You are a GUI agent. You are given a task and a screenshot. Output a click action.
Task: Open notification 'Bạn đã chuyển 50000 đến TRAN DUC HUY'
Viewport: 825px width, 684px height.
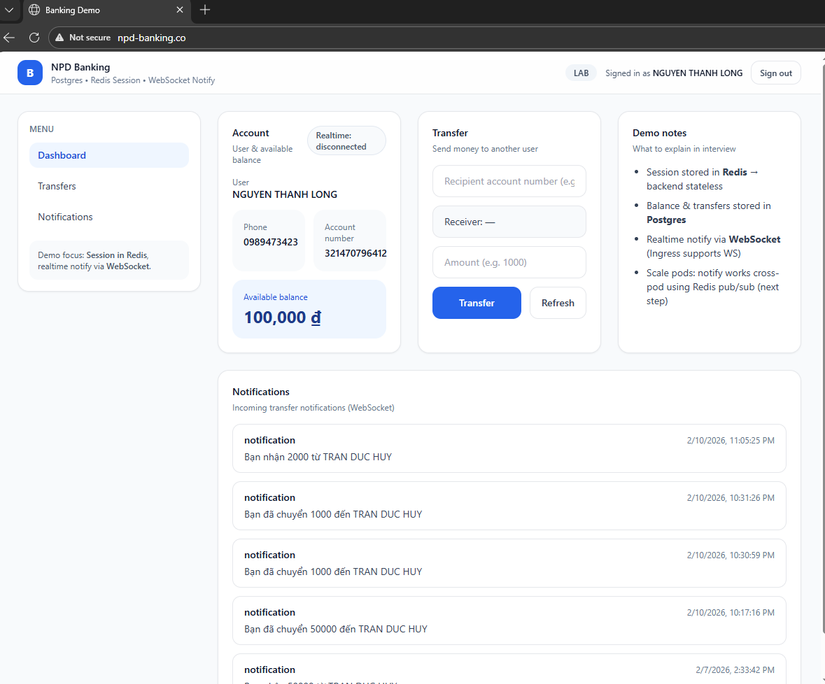(x=509, y=620)
